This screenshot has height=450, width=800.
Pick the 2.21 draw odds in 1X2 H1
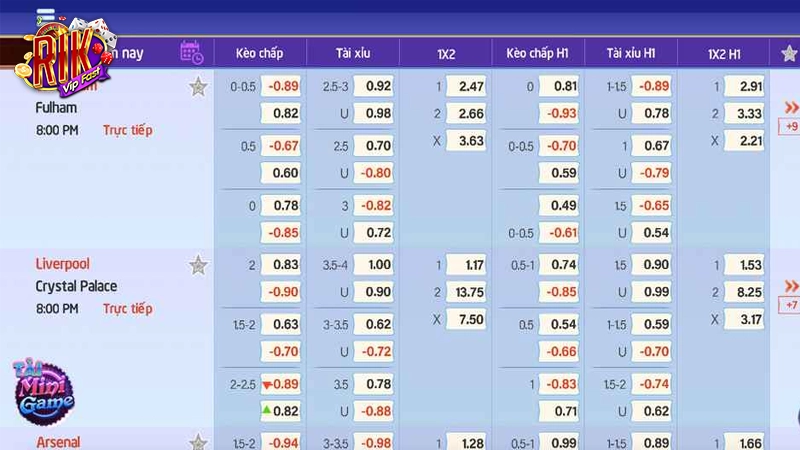(x=744, y=140)
